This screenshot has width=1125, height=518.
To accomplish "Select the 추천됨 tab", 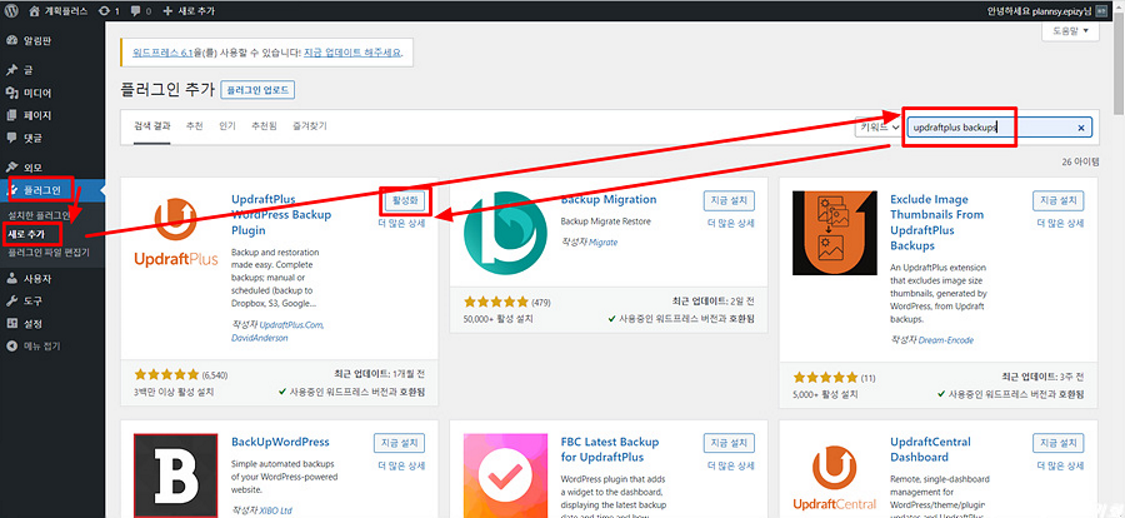I will [x=264, y=126].
